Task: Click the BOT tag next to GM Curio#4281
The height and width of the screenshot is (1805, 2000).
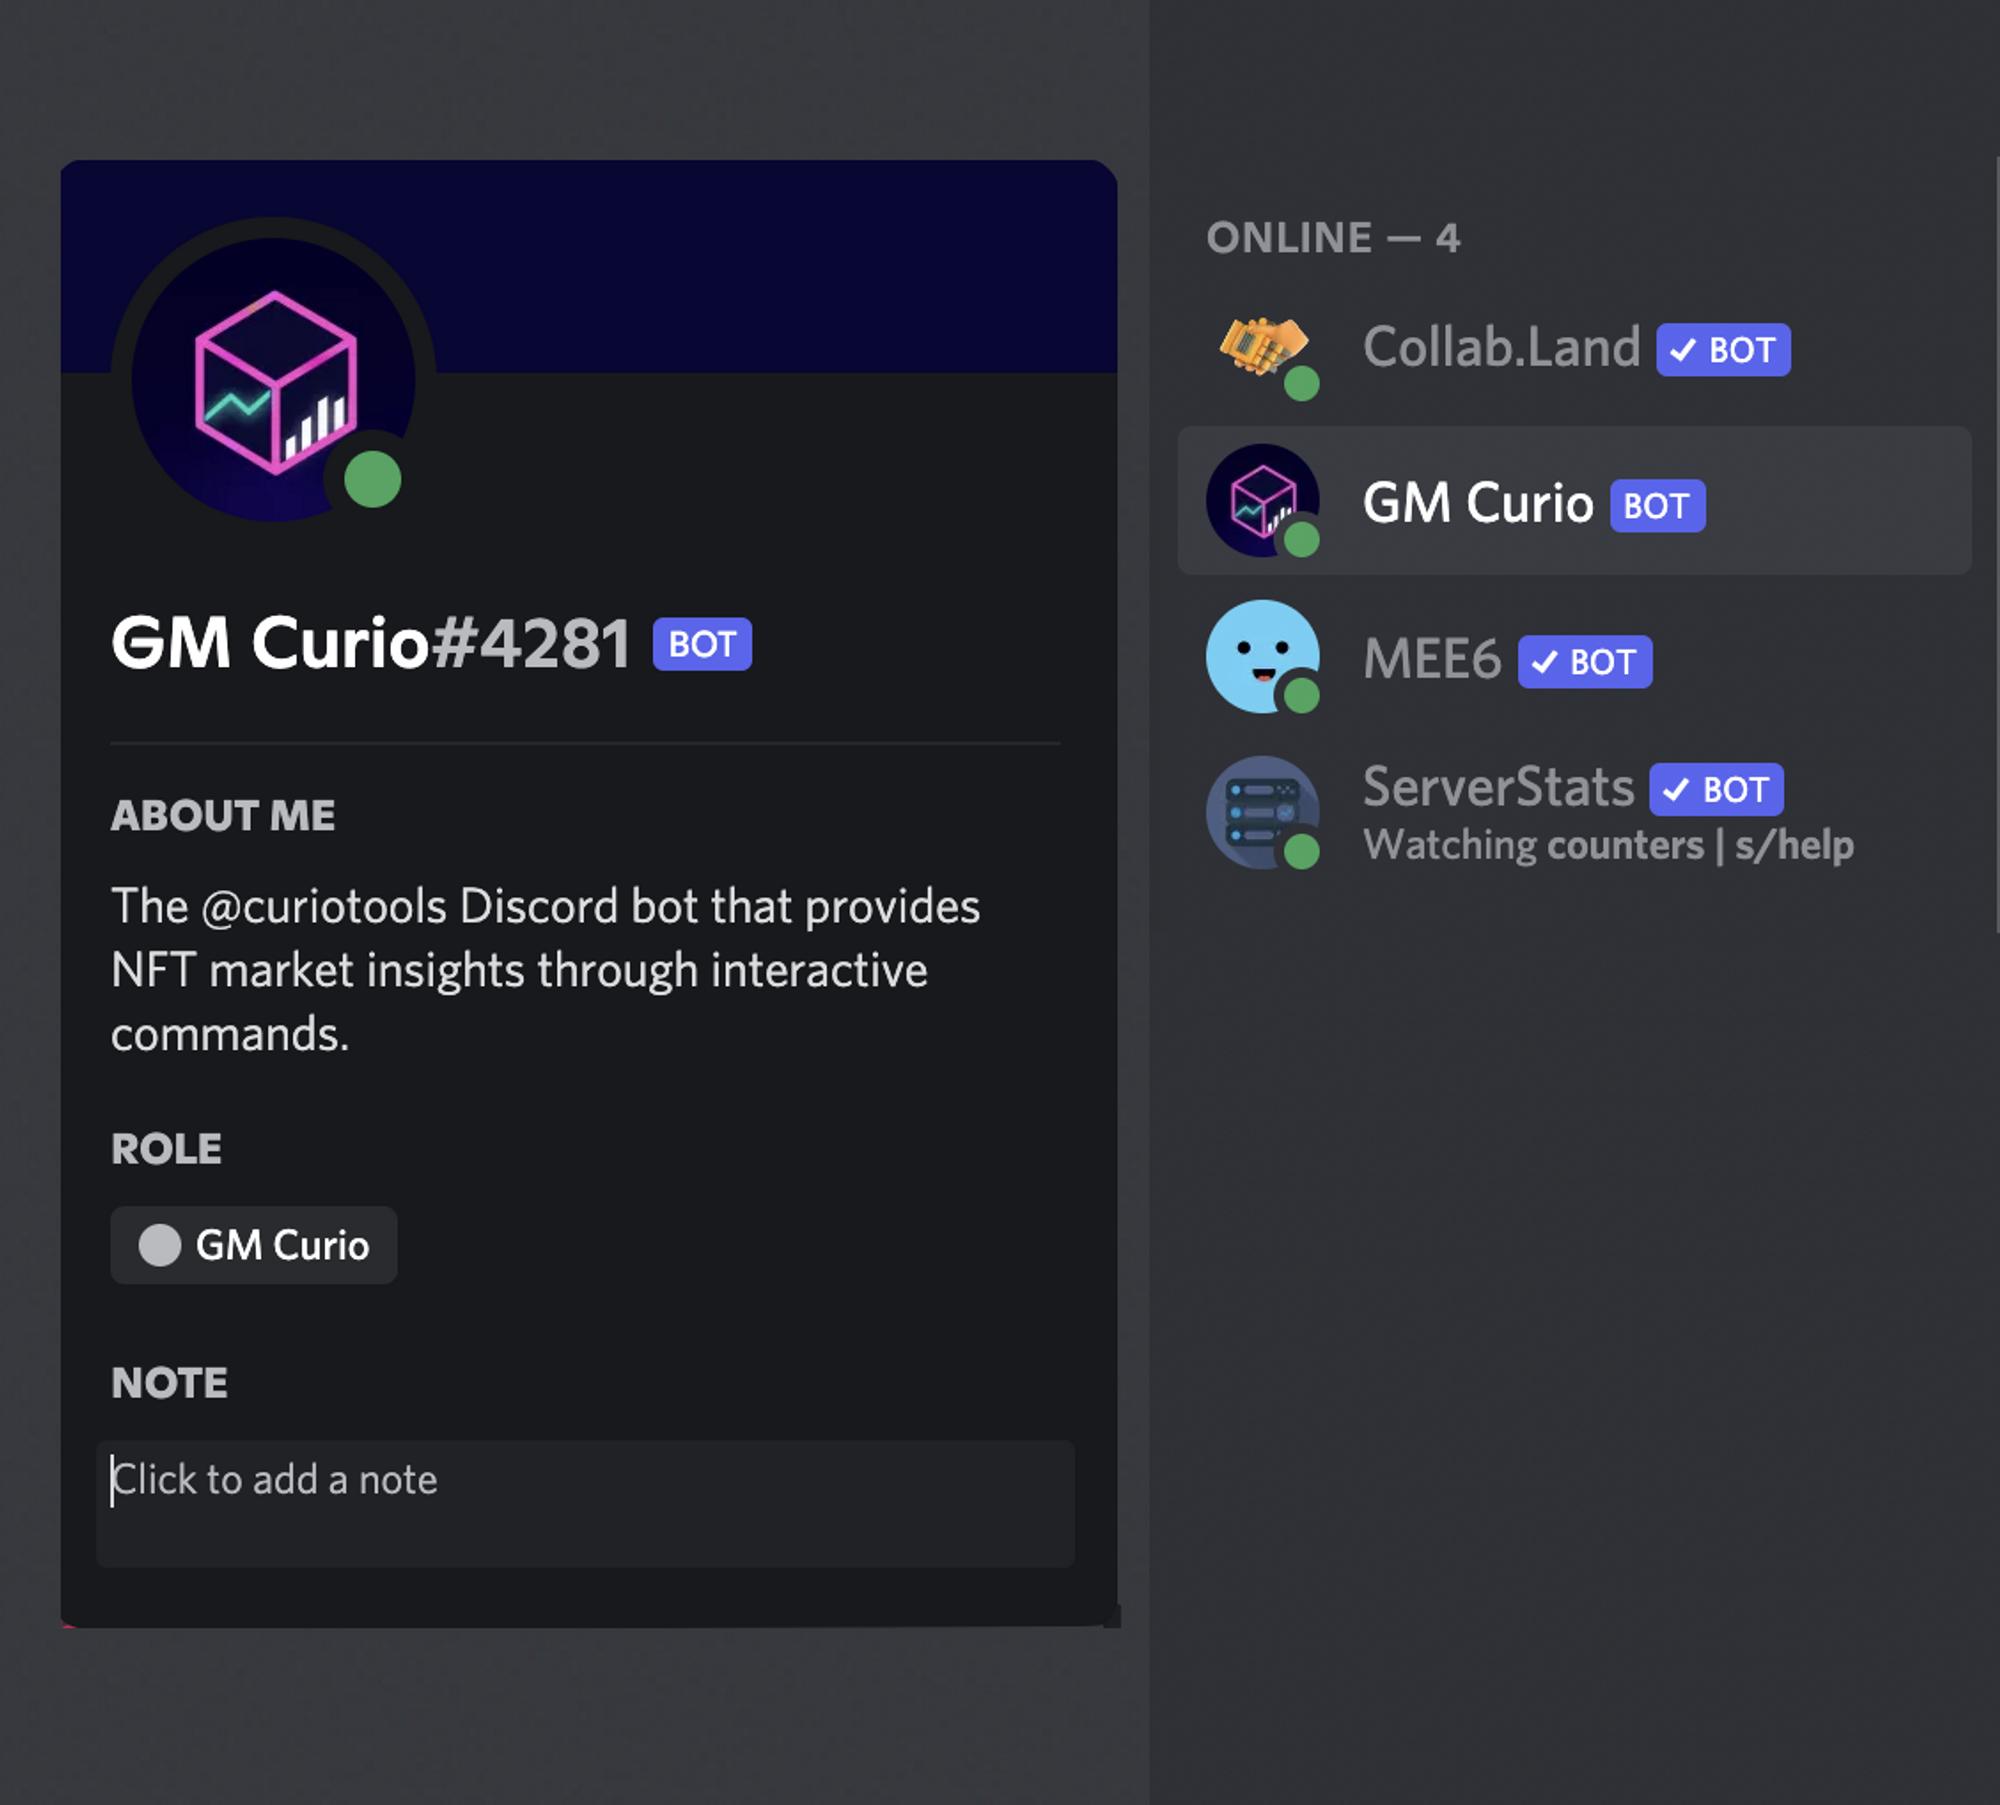Action: coord(702,644)
